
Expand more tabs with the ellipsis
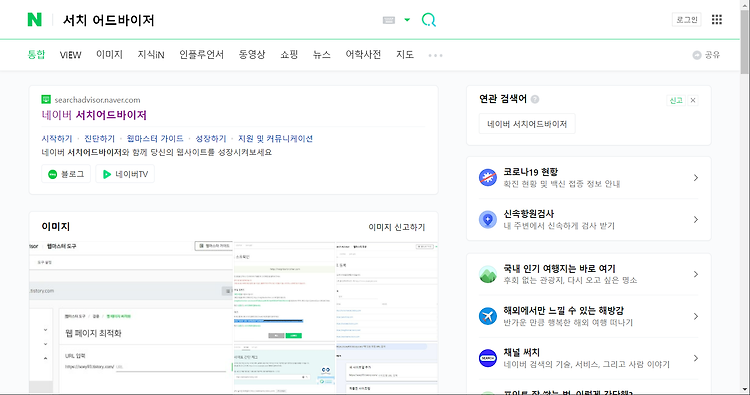pos(435,55)
